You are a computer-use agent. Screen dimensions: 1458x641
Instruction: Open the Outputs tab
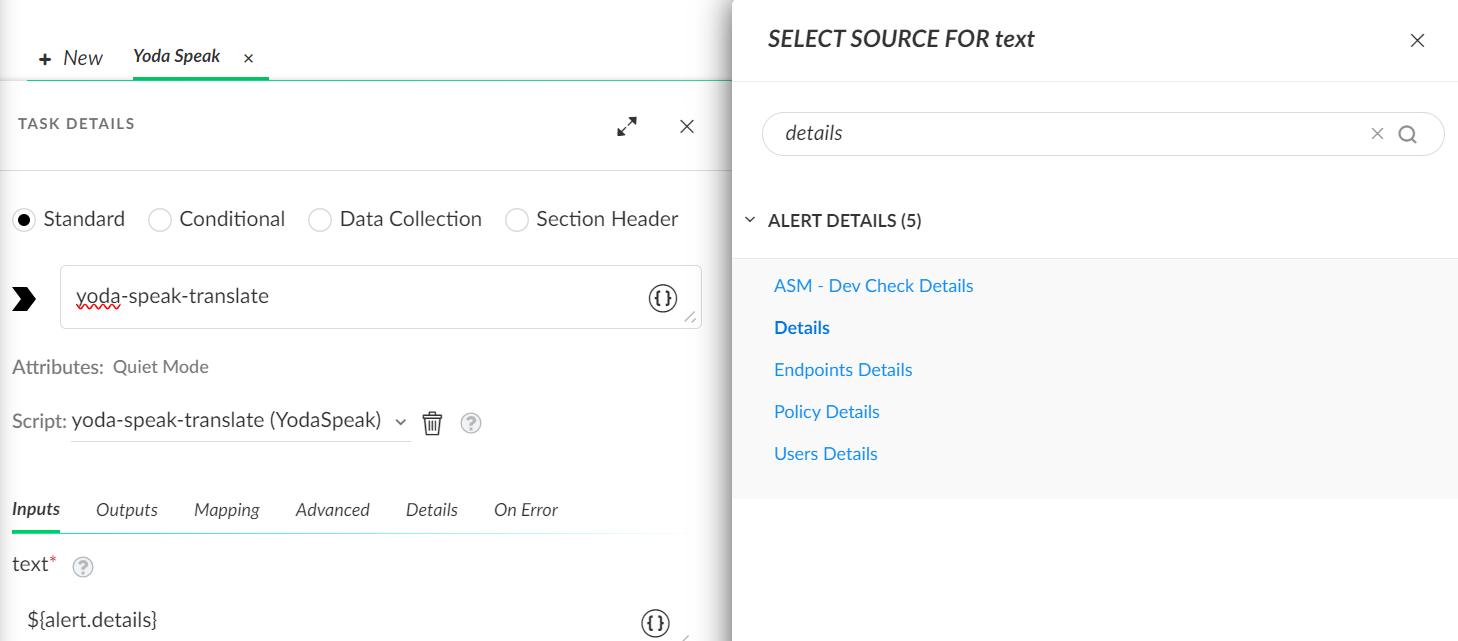tap(127, 510)
